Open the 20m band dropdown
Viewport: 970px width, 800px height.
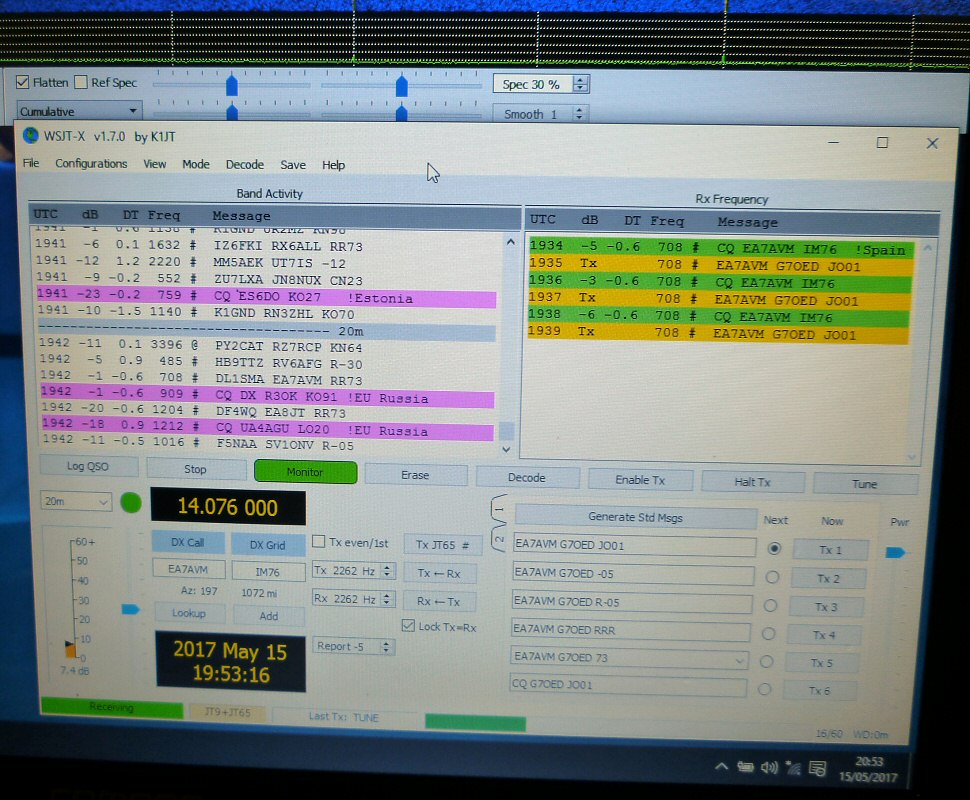point(76,502)
